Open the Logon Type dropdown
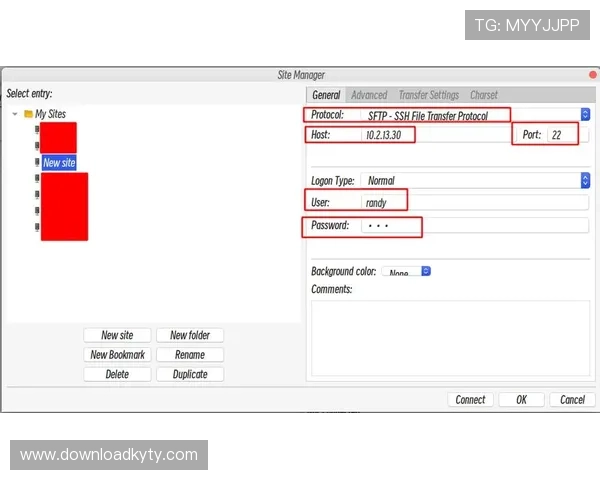 pos(585,180)
